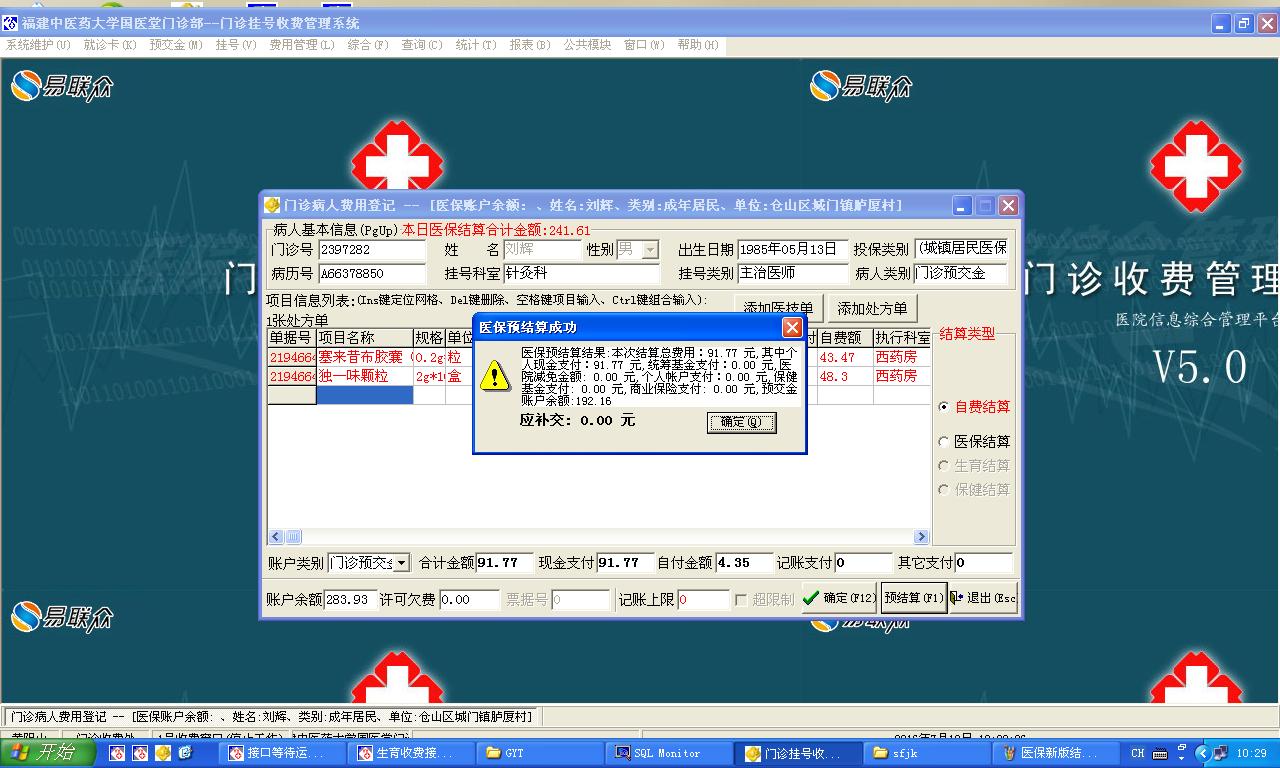The width and height of the screenshot is (1280, 768).
Task: Expand the 性别 dropdown
Action: click(x=651, y=249)
